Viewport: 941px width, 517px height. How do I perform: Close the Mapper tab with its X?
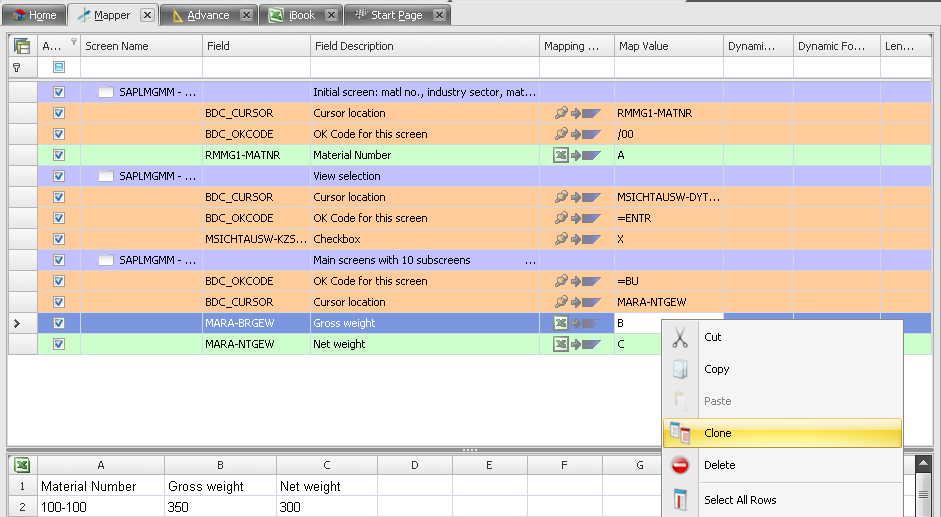click(x=146, y=15)
